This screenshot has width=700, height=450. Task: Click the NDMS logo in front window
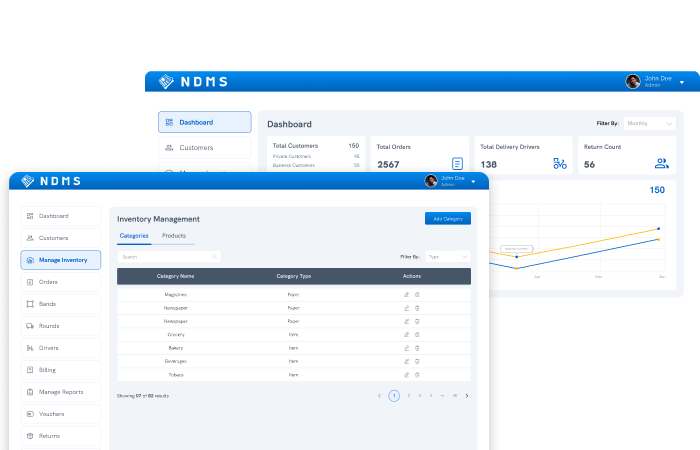(51, 181)
